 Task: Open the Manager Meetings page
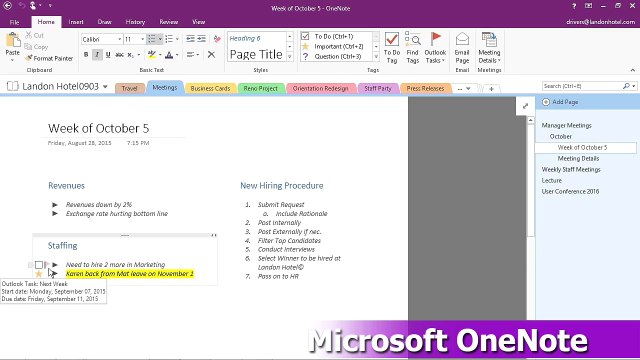[567, 125]
